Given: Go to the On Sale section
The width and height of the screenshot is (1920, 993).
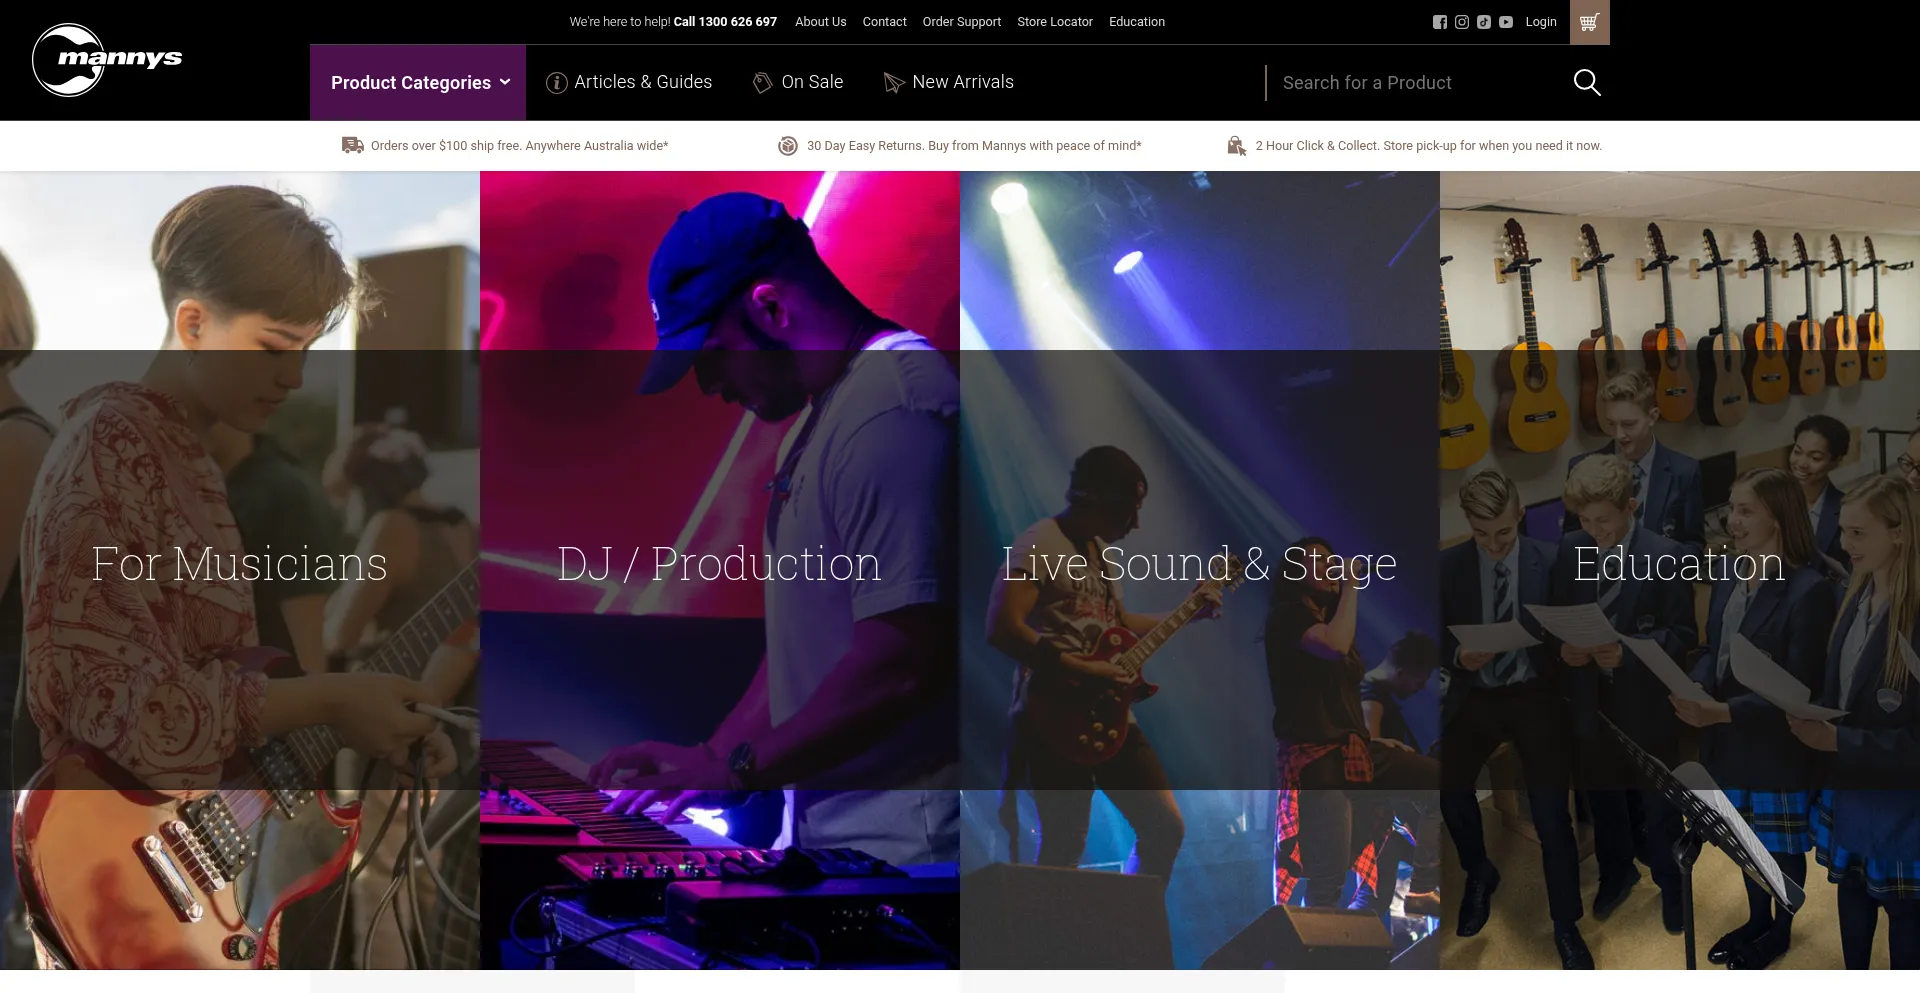Looking at the screenshot, I should click(798, 82).
